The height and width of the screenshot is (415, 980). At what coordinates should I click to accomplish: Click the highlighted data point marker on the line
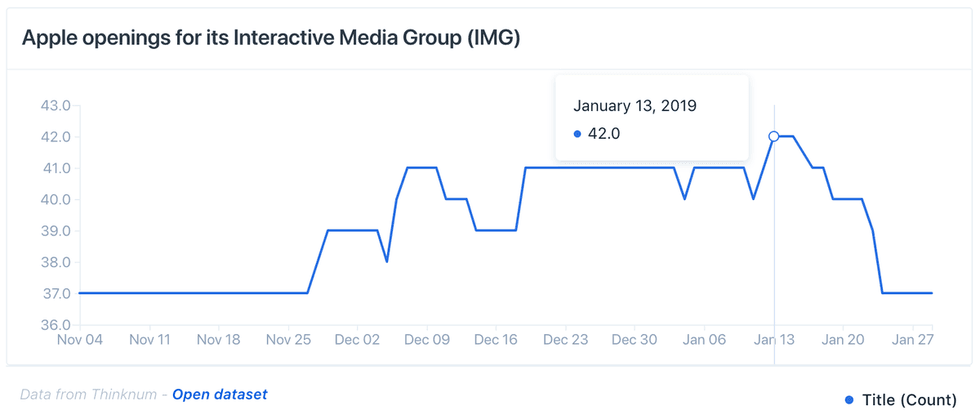(x=773, y=136)
